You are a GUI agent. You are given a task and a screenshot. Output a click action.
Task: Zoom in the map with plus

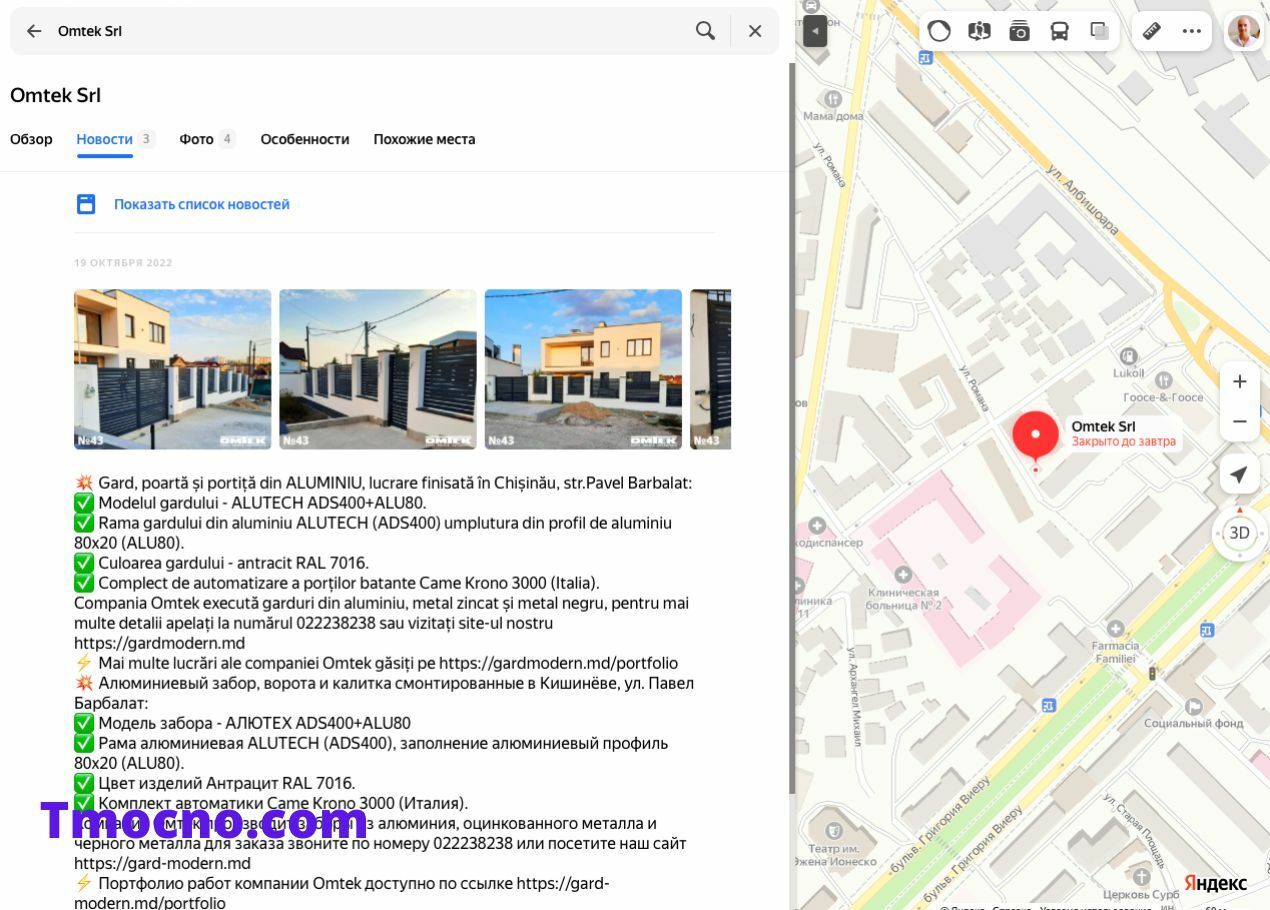(x=1239, y=381)
